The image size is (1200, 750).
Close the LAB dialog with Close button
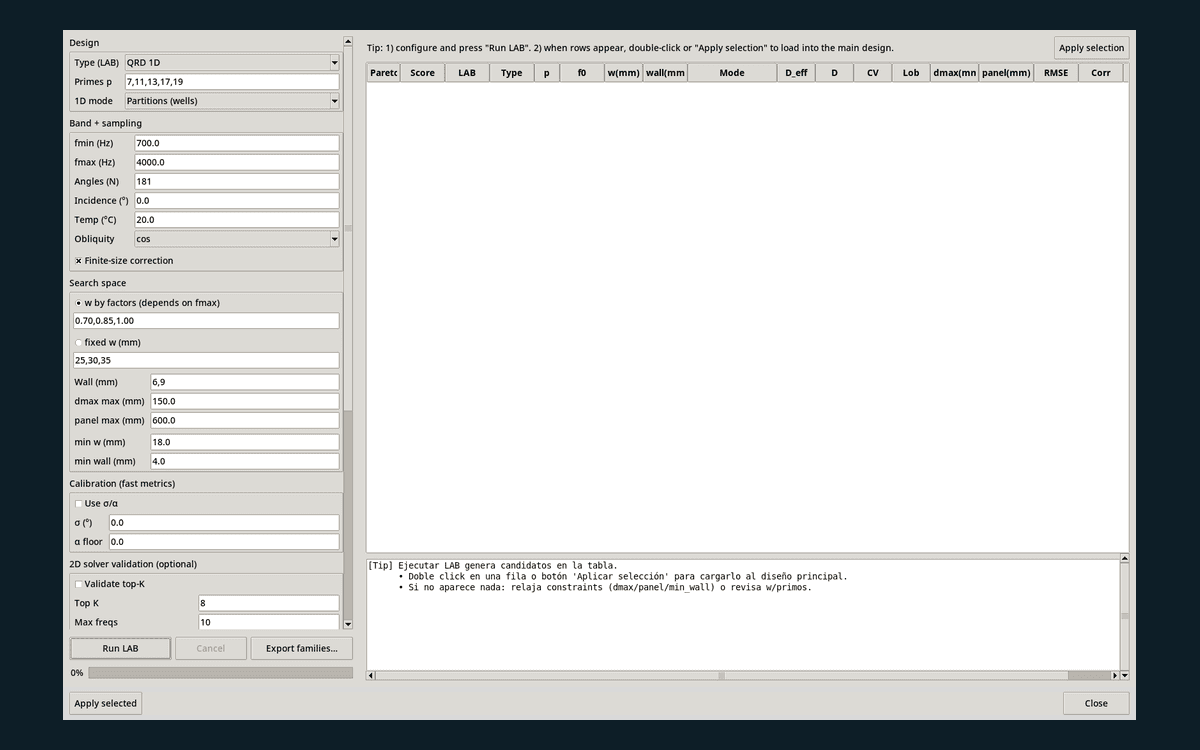(1096, 703)
